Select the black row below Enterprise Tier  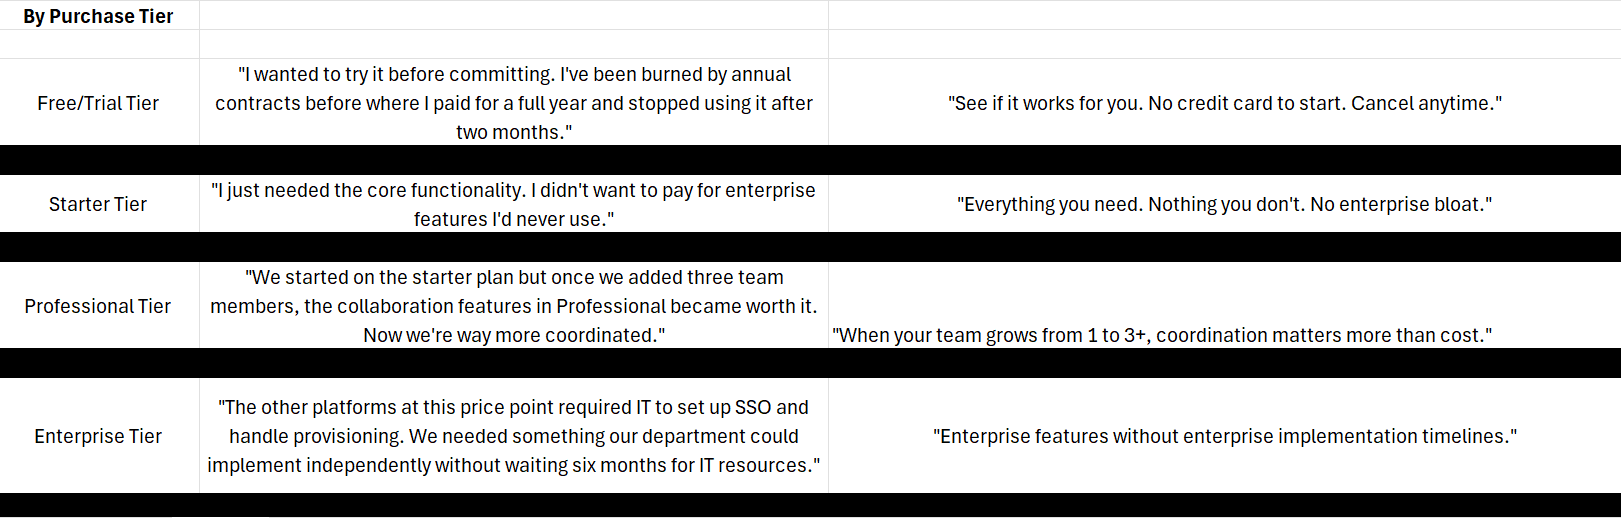[x=810, y=505]
